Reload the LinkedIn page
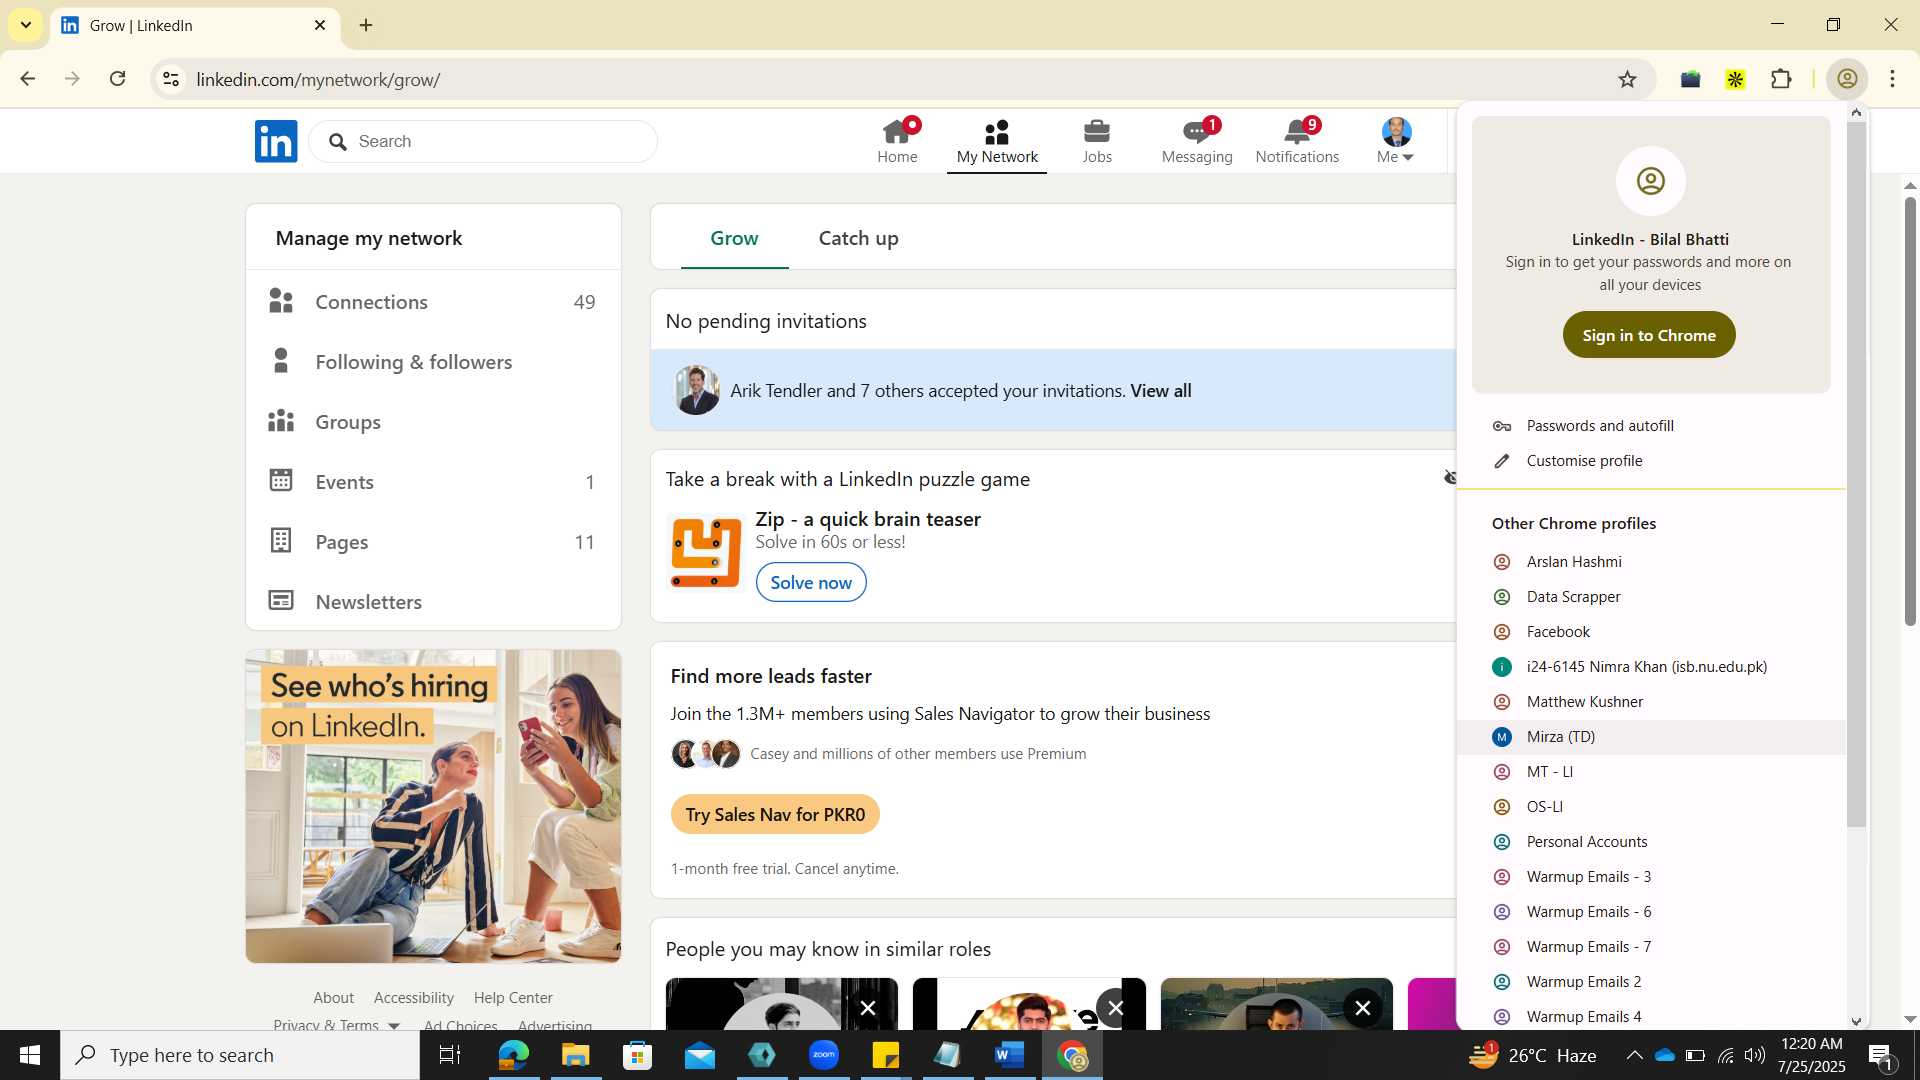This screenshot has width=1920, height=1080. coord(117,80)
